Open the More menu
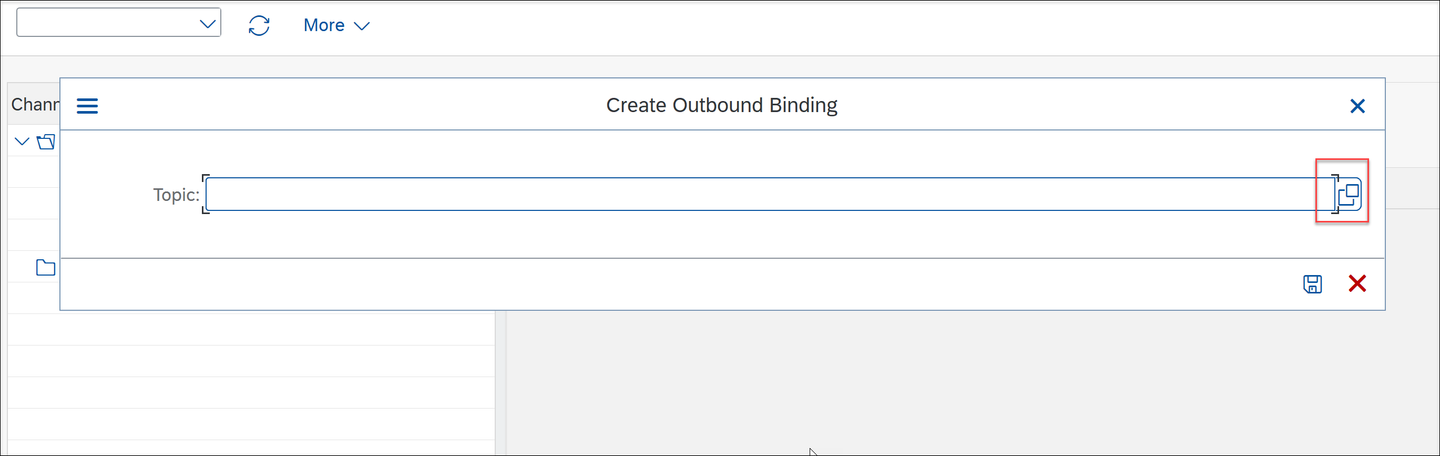The width and height of the screenshot is (1440, 456). [336, 25]
